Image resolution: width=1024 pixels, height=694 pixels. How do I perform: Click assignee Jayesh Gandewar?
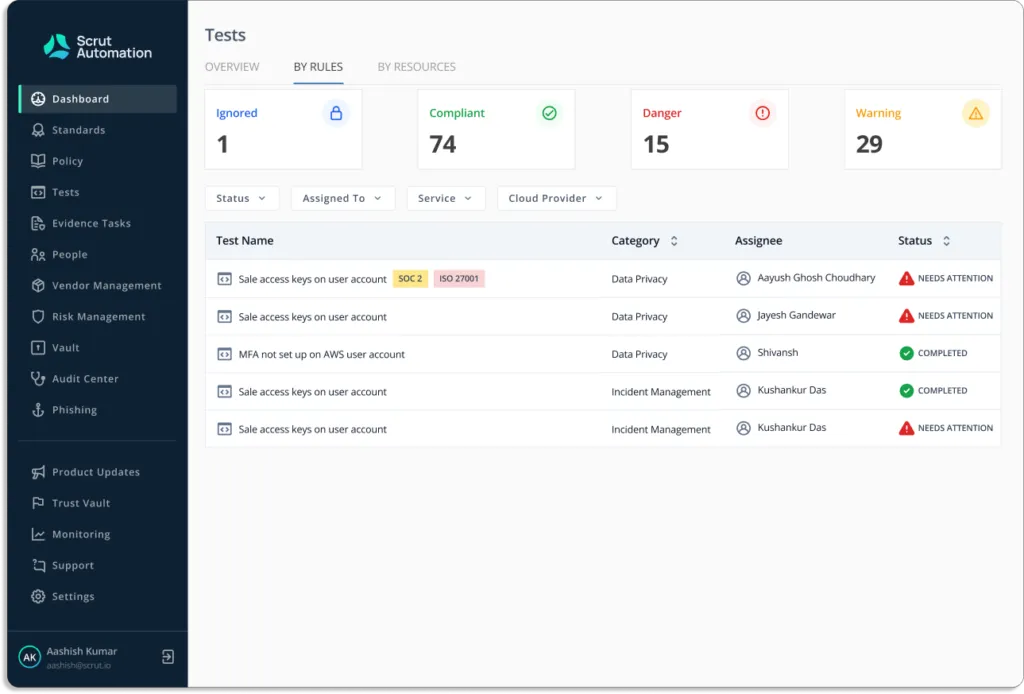click(x=796, y=315)
